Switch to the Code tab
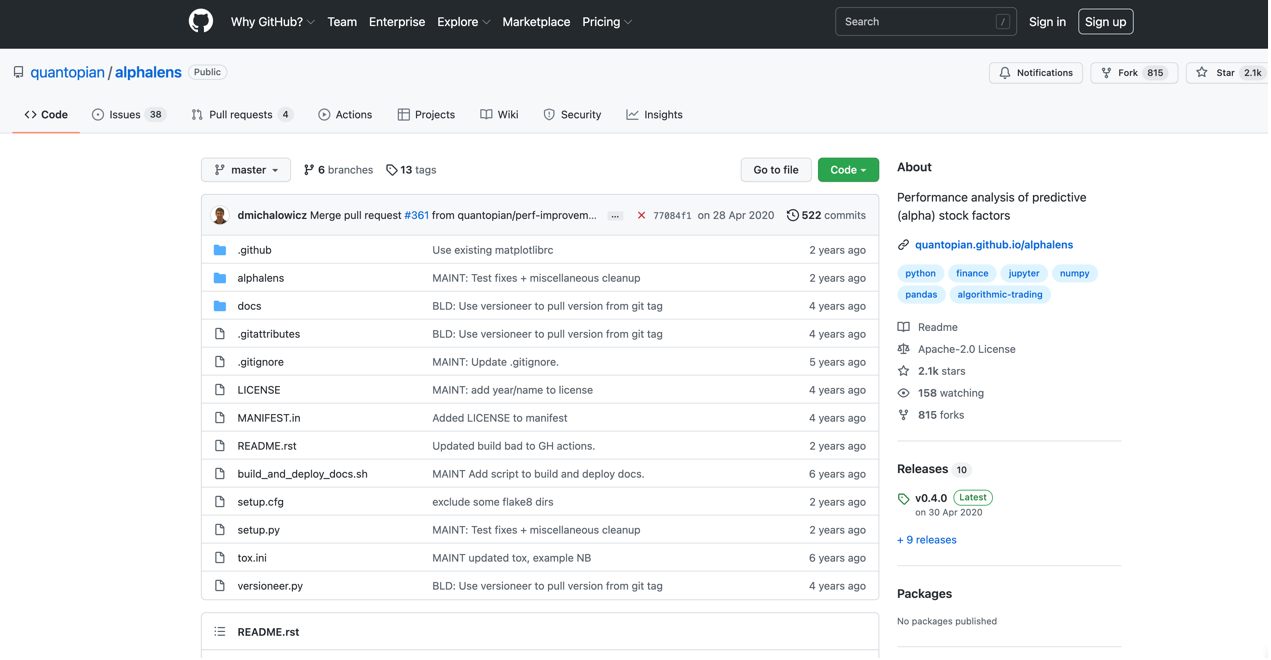The image size is (1271, 660). [x=46, y=115]
